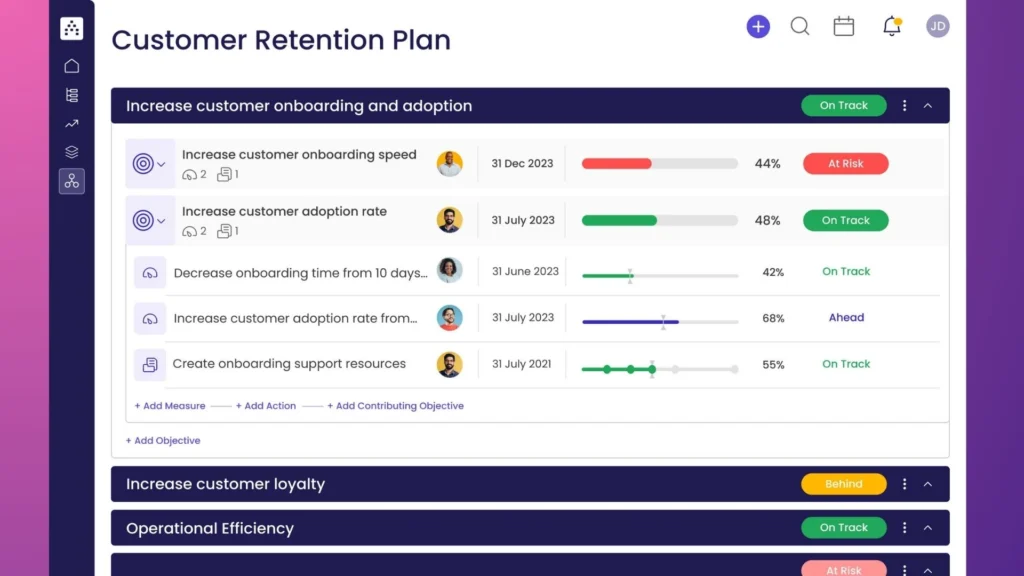The image size is (1024, 576).
Task: Open the Calendar icon in the top bar
Action: pos(843,26)
